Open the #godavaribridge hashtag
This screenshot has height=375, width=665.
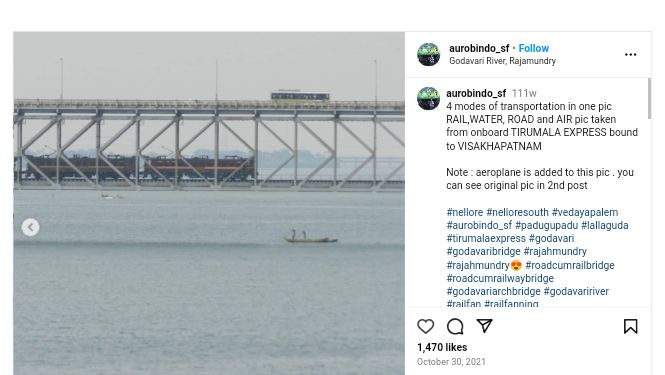click(x=483, y=252)
